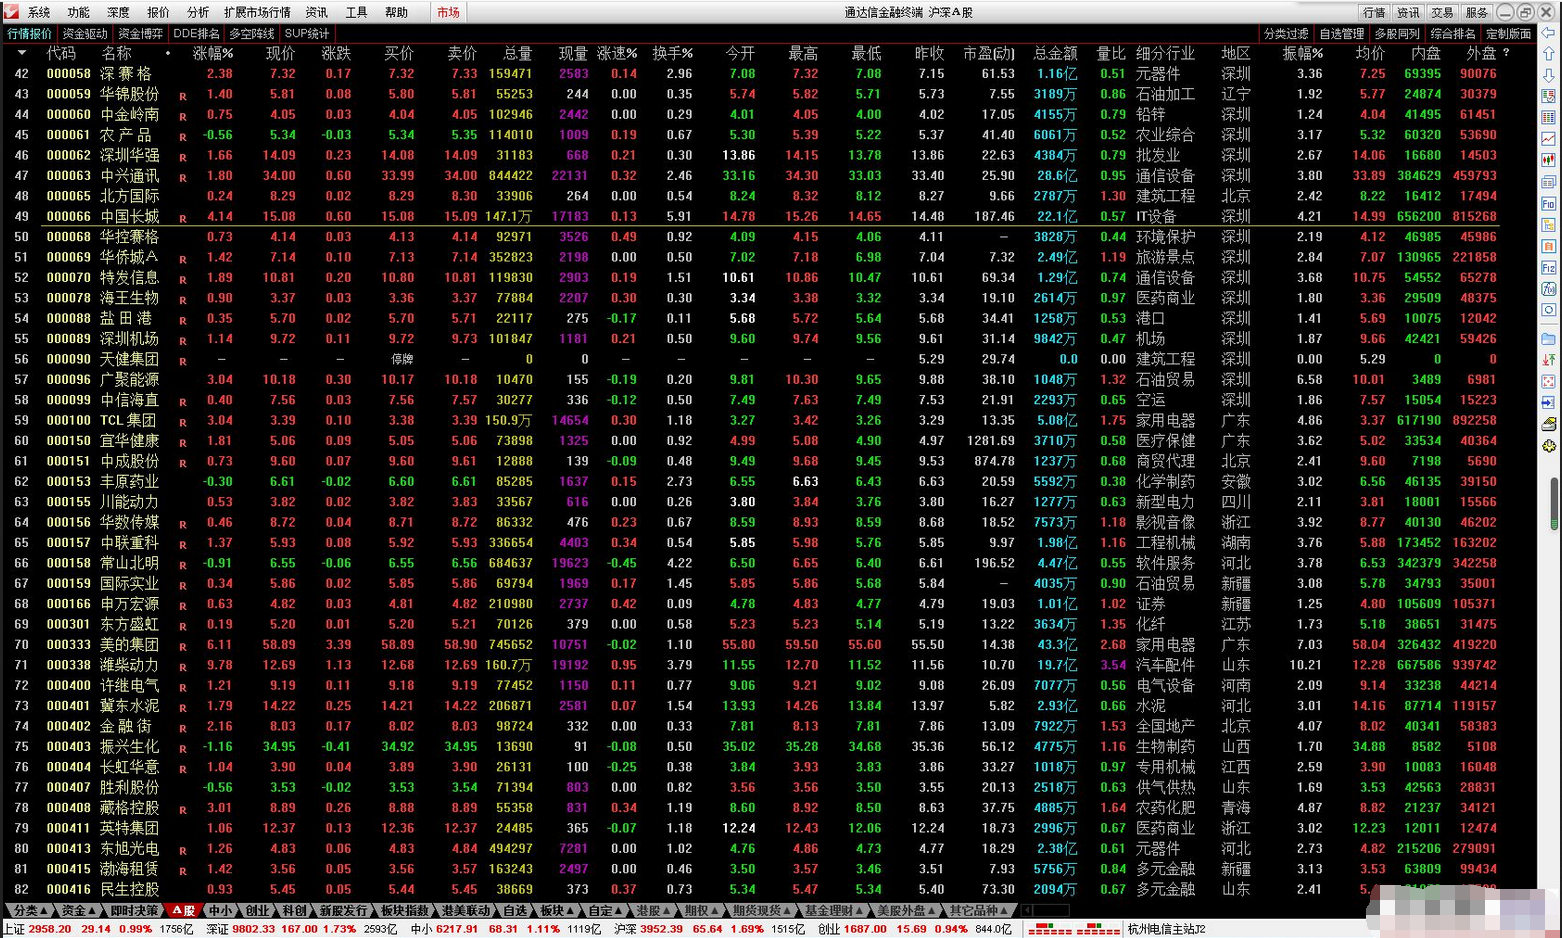This screenshot has width=1562, height=938.
Task: Open the column dropdown arrow left of 代码
Action: 23,54
